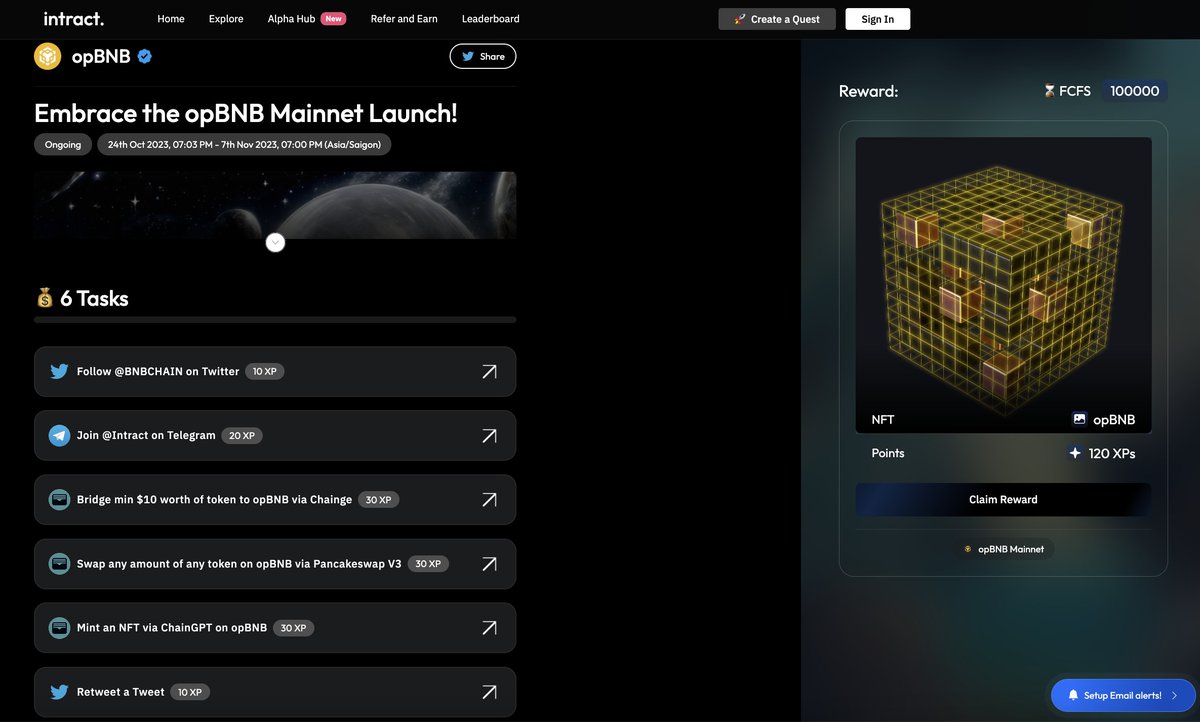Click the opBNB yellow project avatar

click(x=48, y=56)
